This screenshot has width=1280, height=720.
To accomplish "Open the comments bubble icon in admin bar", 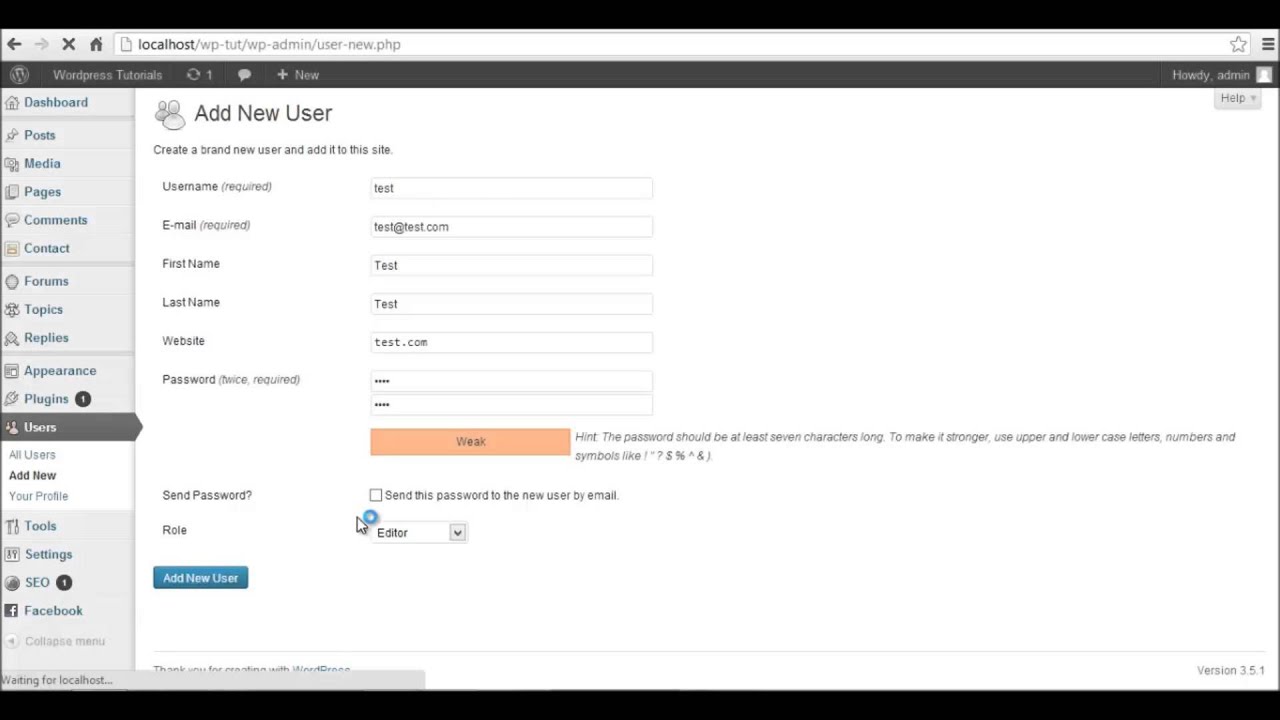I will 244,74.
